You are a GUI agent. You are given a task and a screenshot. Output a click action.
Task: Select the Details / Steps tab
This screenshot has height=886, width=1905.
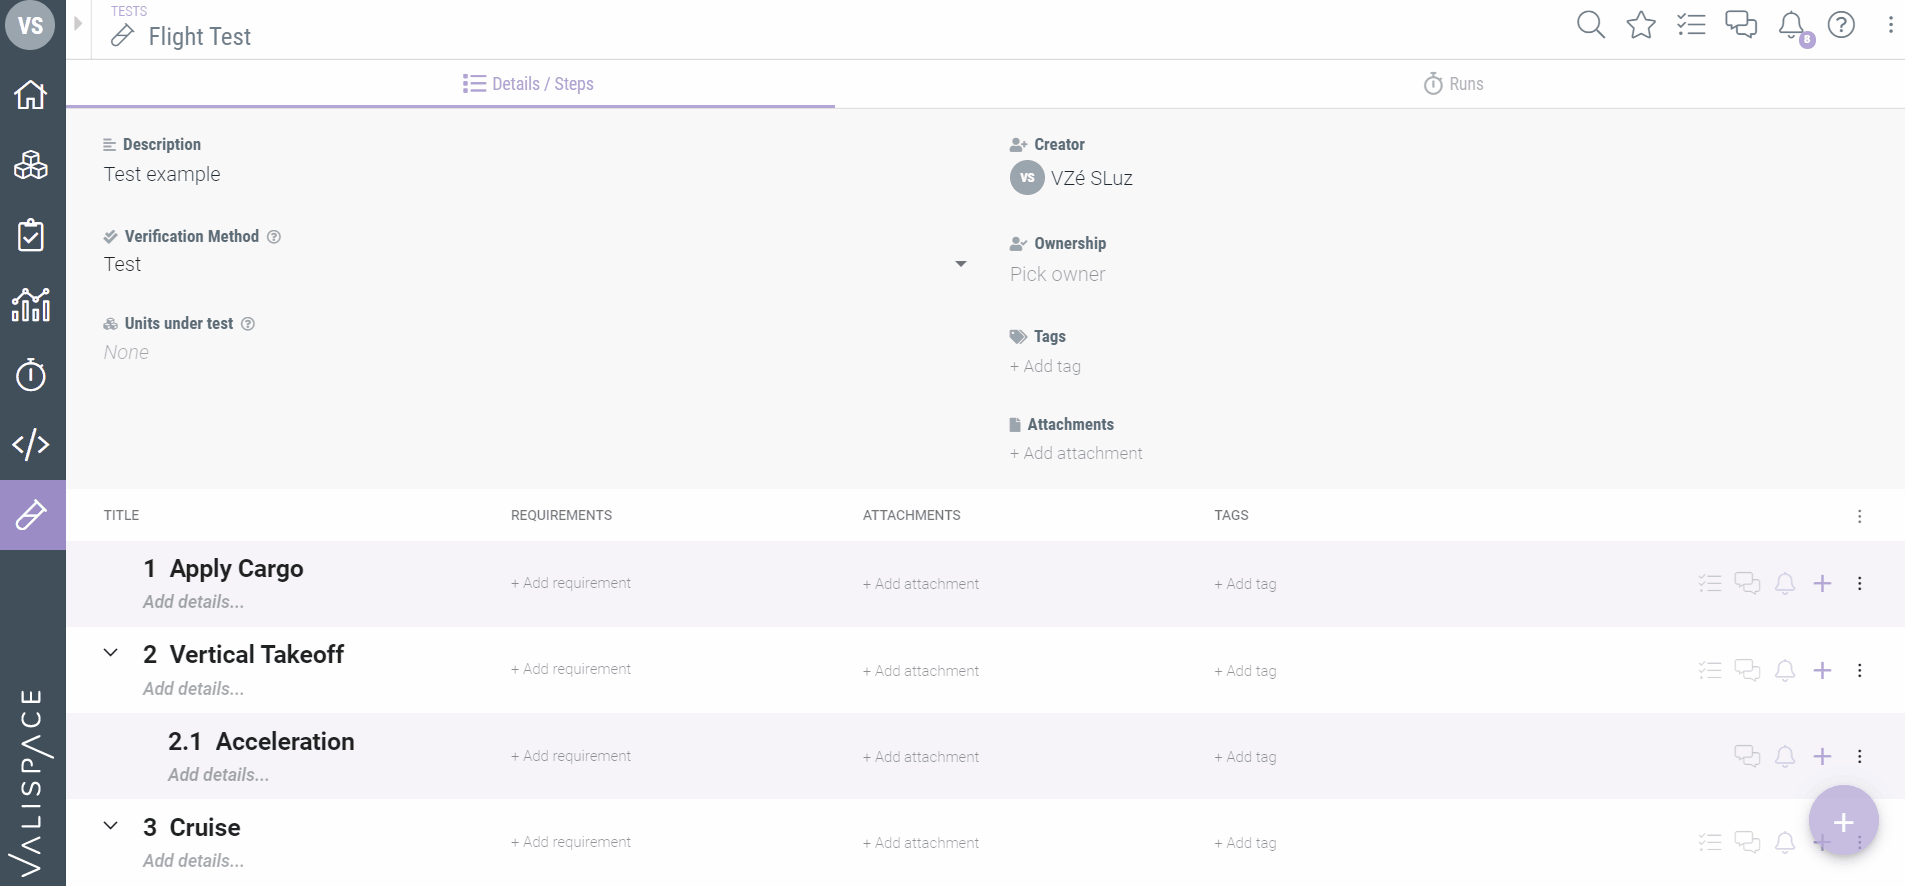528,84
